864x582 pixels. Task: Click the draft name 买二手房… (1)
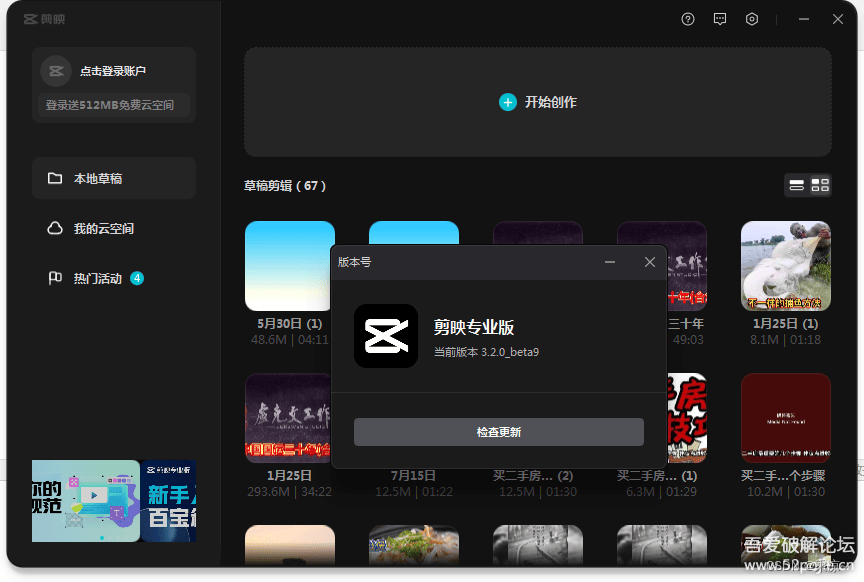pyautogui.click(x=657, y=476)
